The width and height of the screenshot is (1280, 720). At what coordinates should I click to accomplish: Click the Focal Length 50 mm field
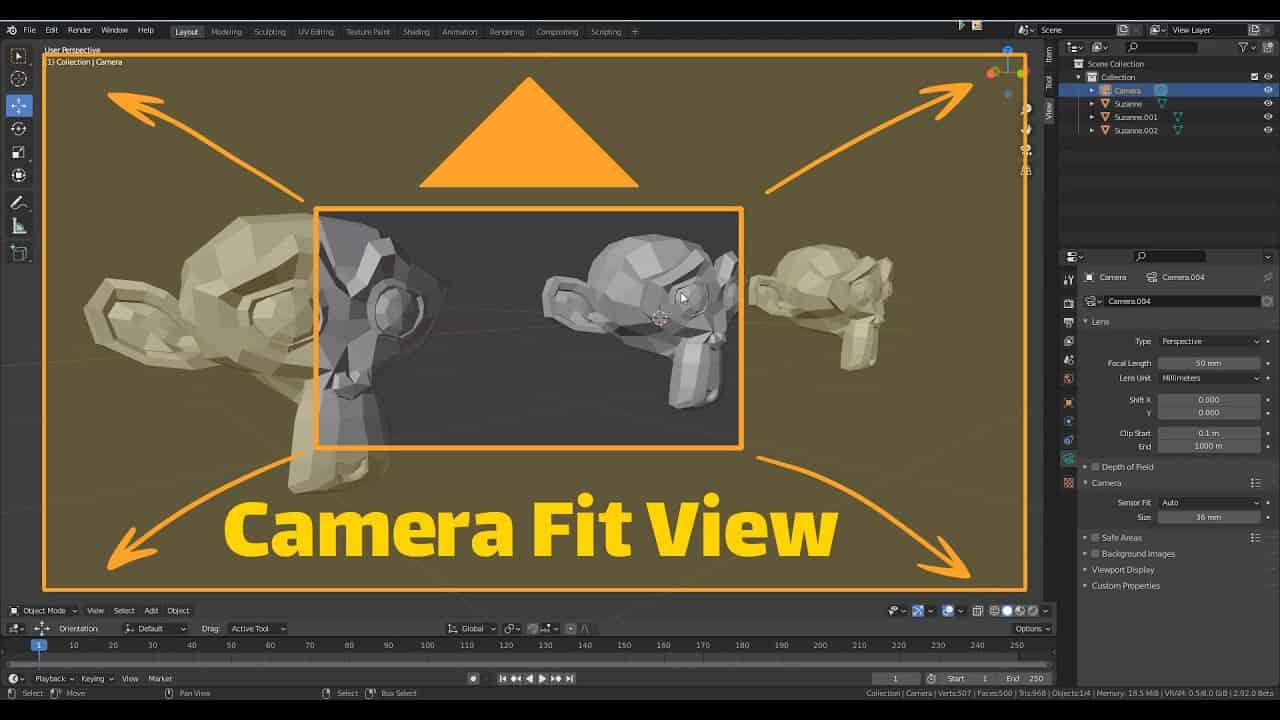[x=1210, y=363]
